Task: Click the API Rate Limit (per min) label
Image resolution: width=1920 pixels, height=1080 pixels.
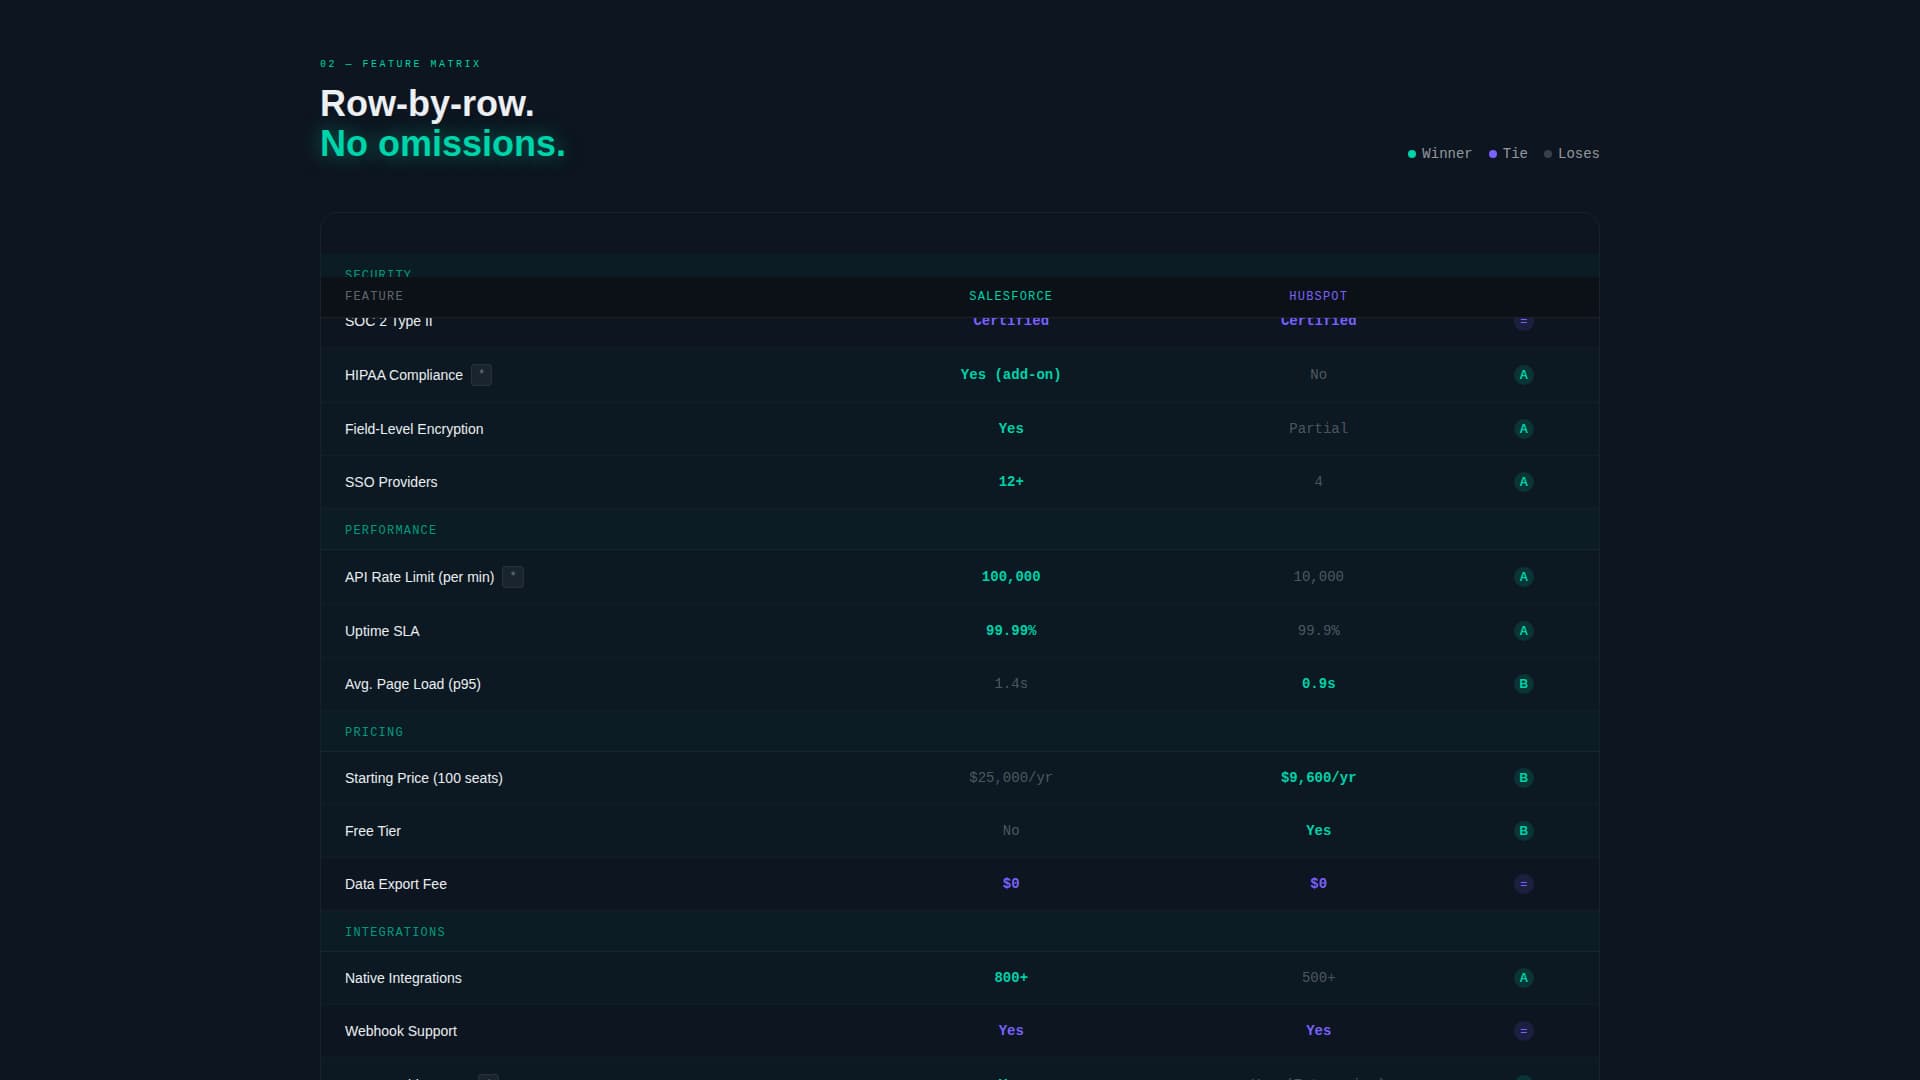Action: [x=420, y=577]
